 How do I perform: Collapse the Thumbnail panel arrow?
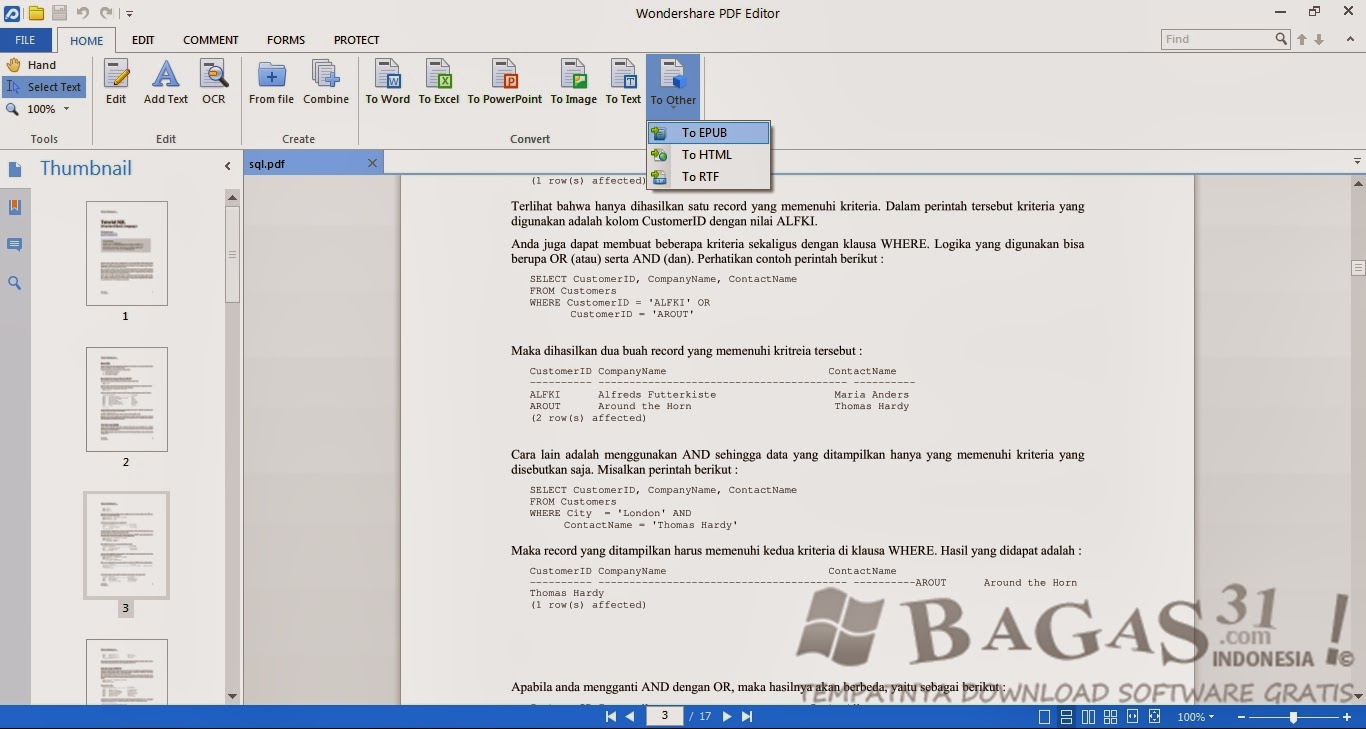coord(228,167)
